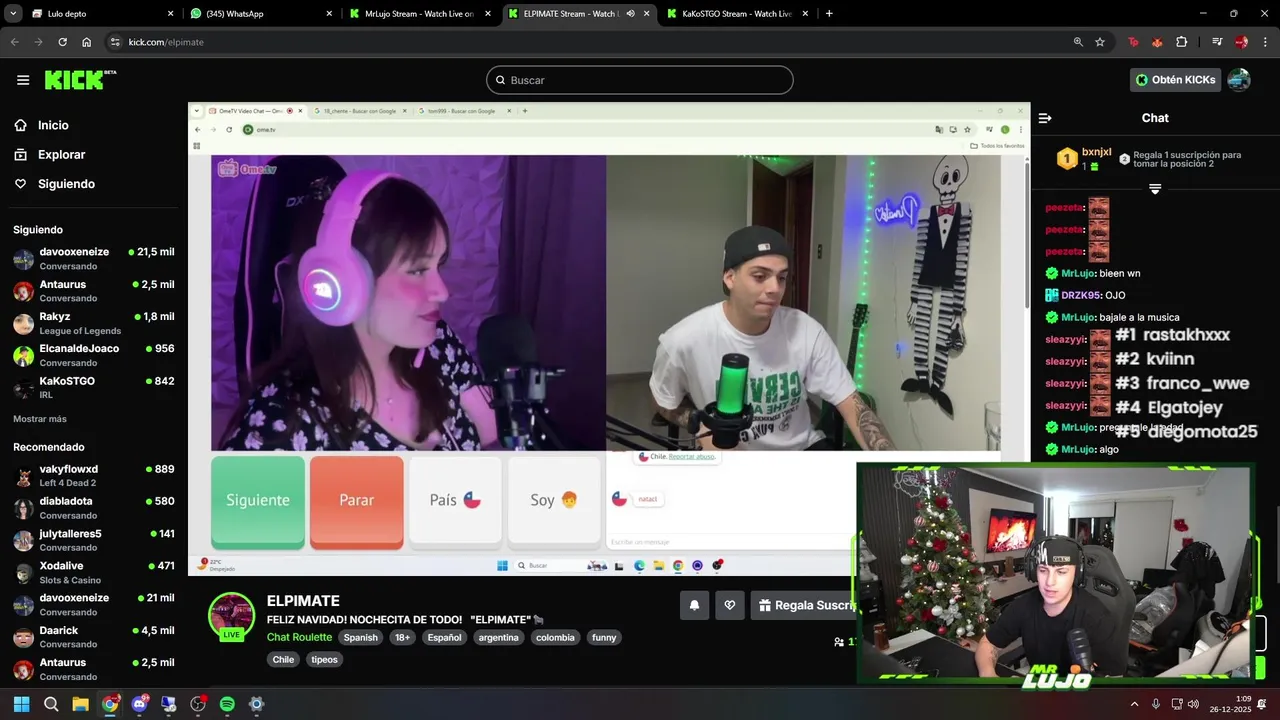Image resolution: width=1280 pixels, height=720 pixels.
Task: Show hidden system tray icons chevron
Action: pyautogui.click(x=1134, y=704)
